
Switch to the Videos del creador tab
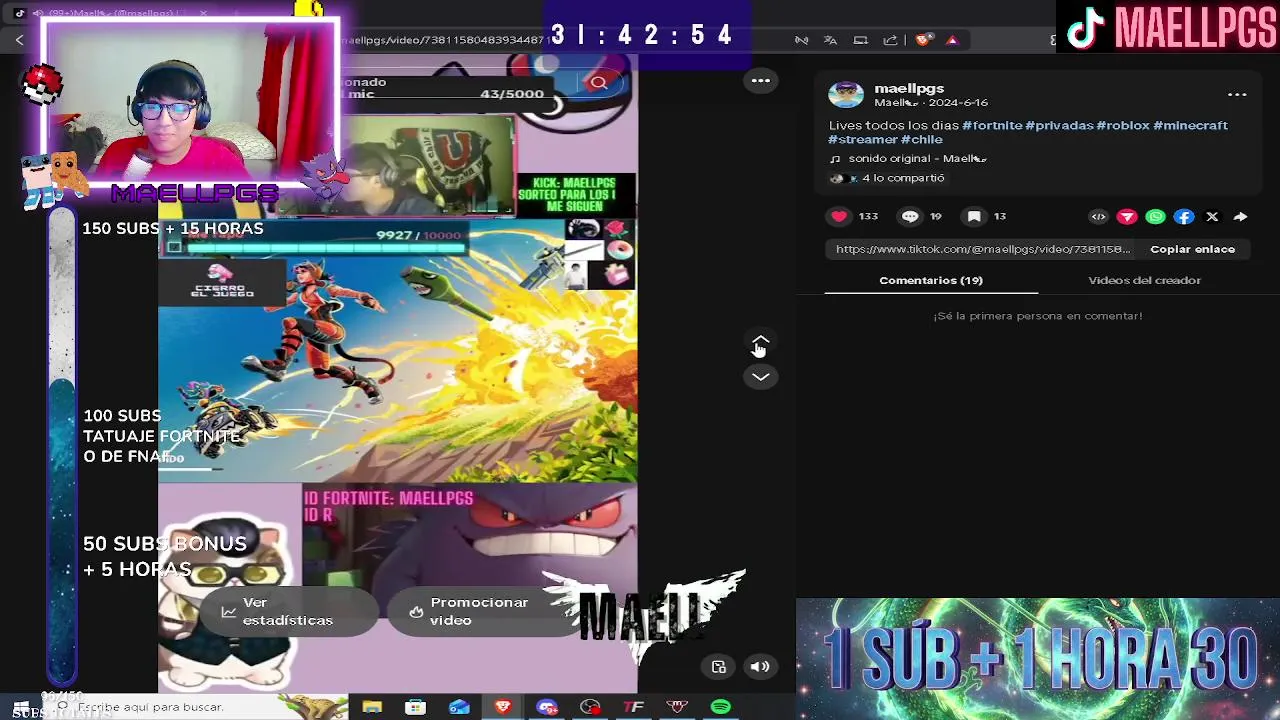1144,281
